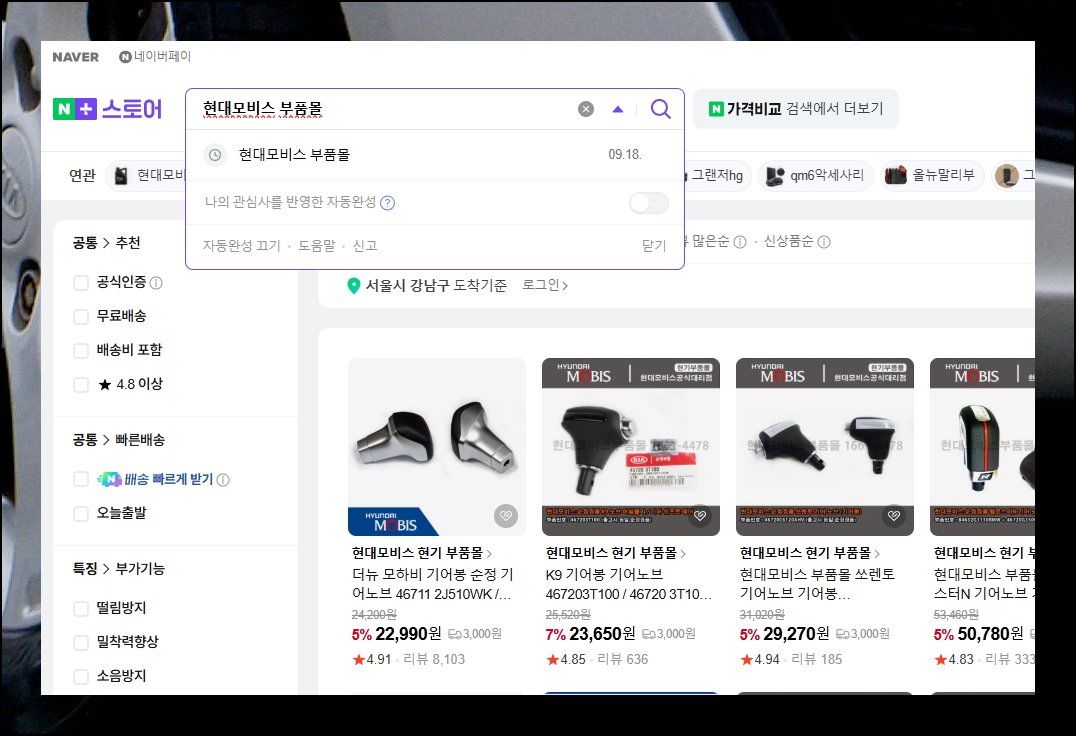This screenshot has width=1076, height=736.
Task: Open 가격비교 검색에서 더보기 button
Action: click(x=795, y=108)
